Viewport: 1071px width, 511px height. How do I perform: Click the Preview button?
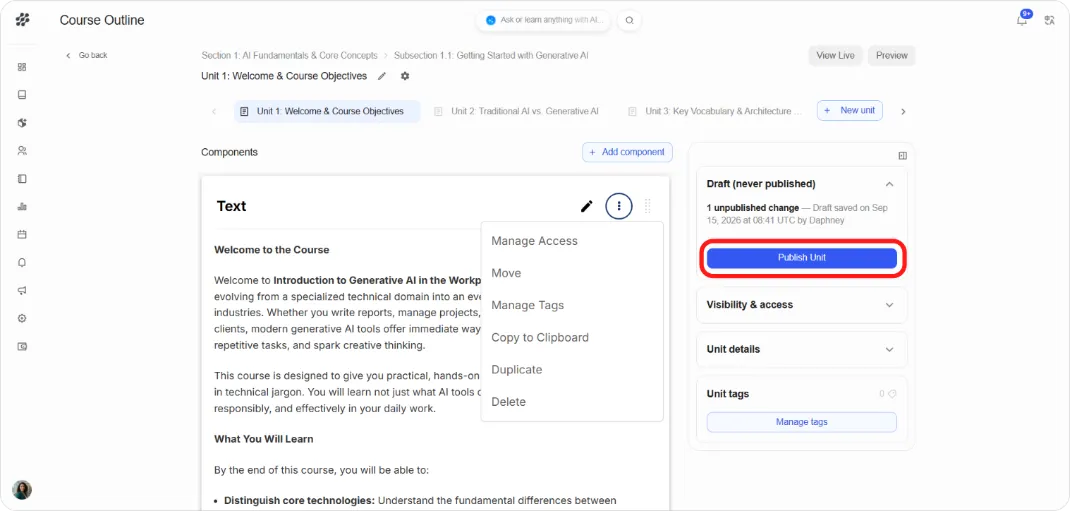click(x=891, y=55)
